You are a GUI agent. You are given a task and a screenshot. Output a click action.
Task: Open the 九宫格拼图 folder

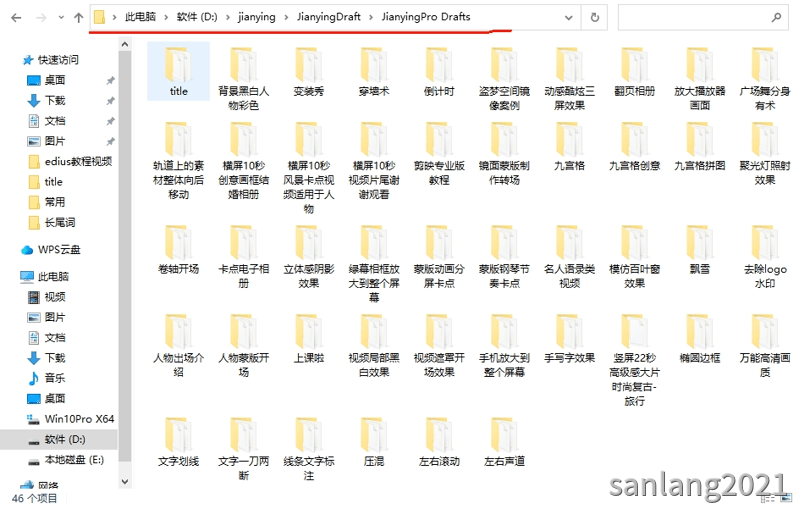700,146
